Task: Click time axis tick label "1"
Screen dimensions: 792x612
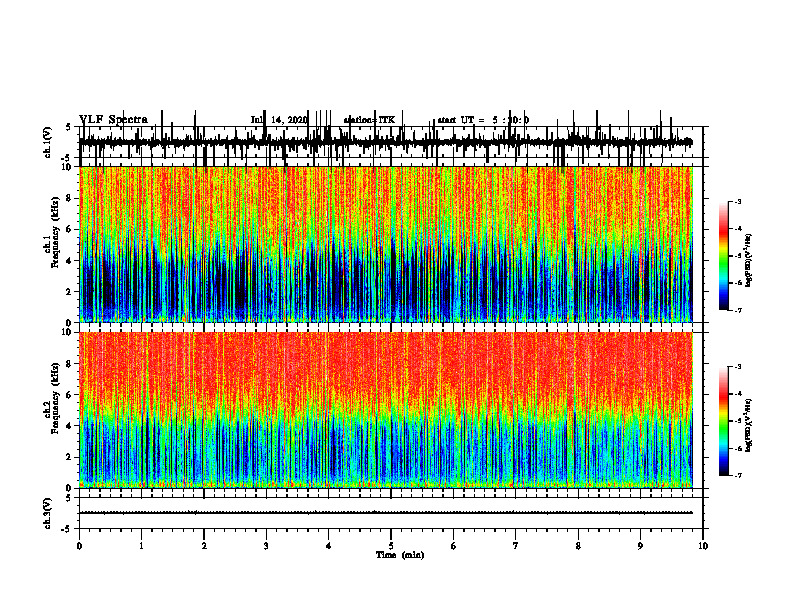Action: pos(141,546)
